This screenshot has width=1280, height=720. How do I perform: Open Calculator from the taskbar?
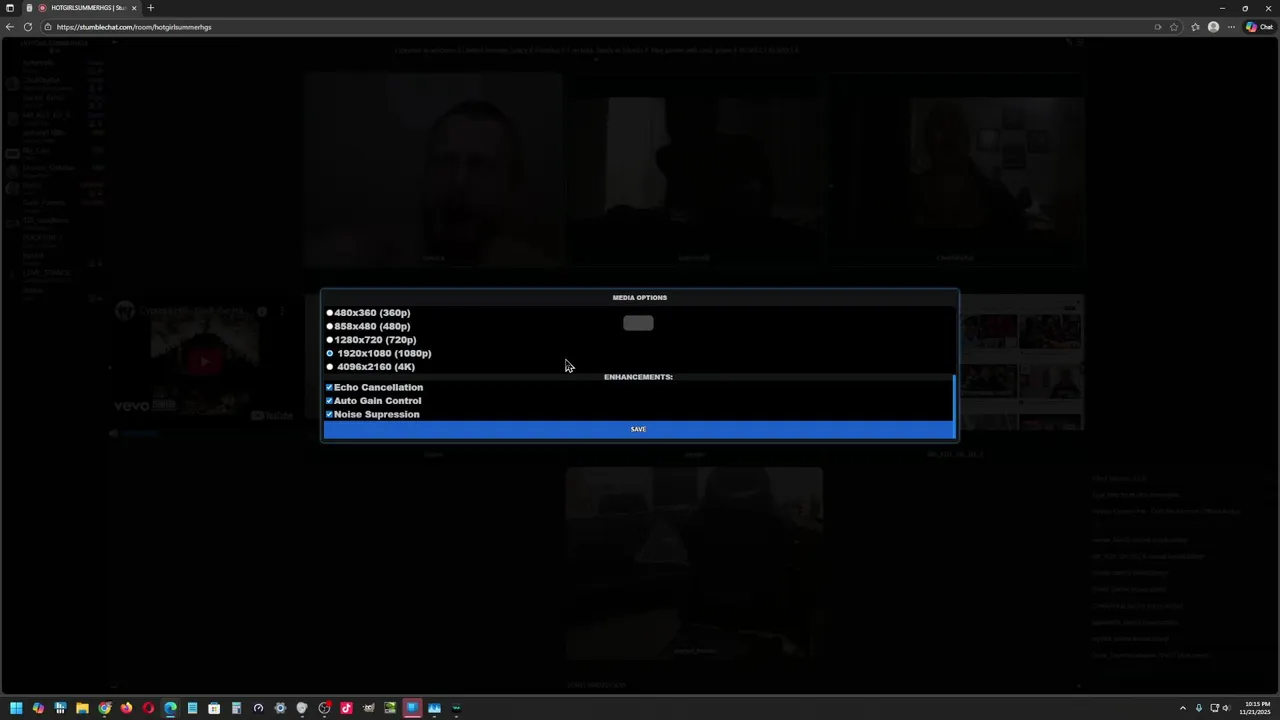click(x=236, y=708)
